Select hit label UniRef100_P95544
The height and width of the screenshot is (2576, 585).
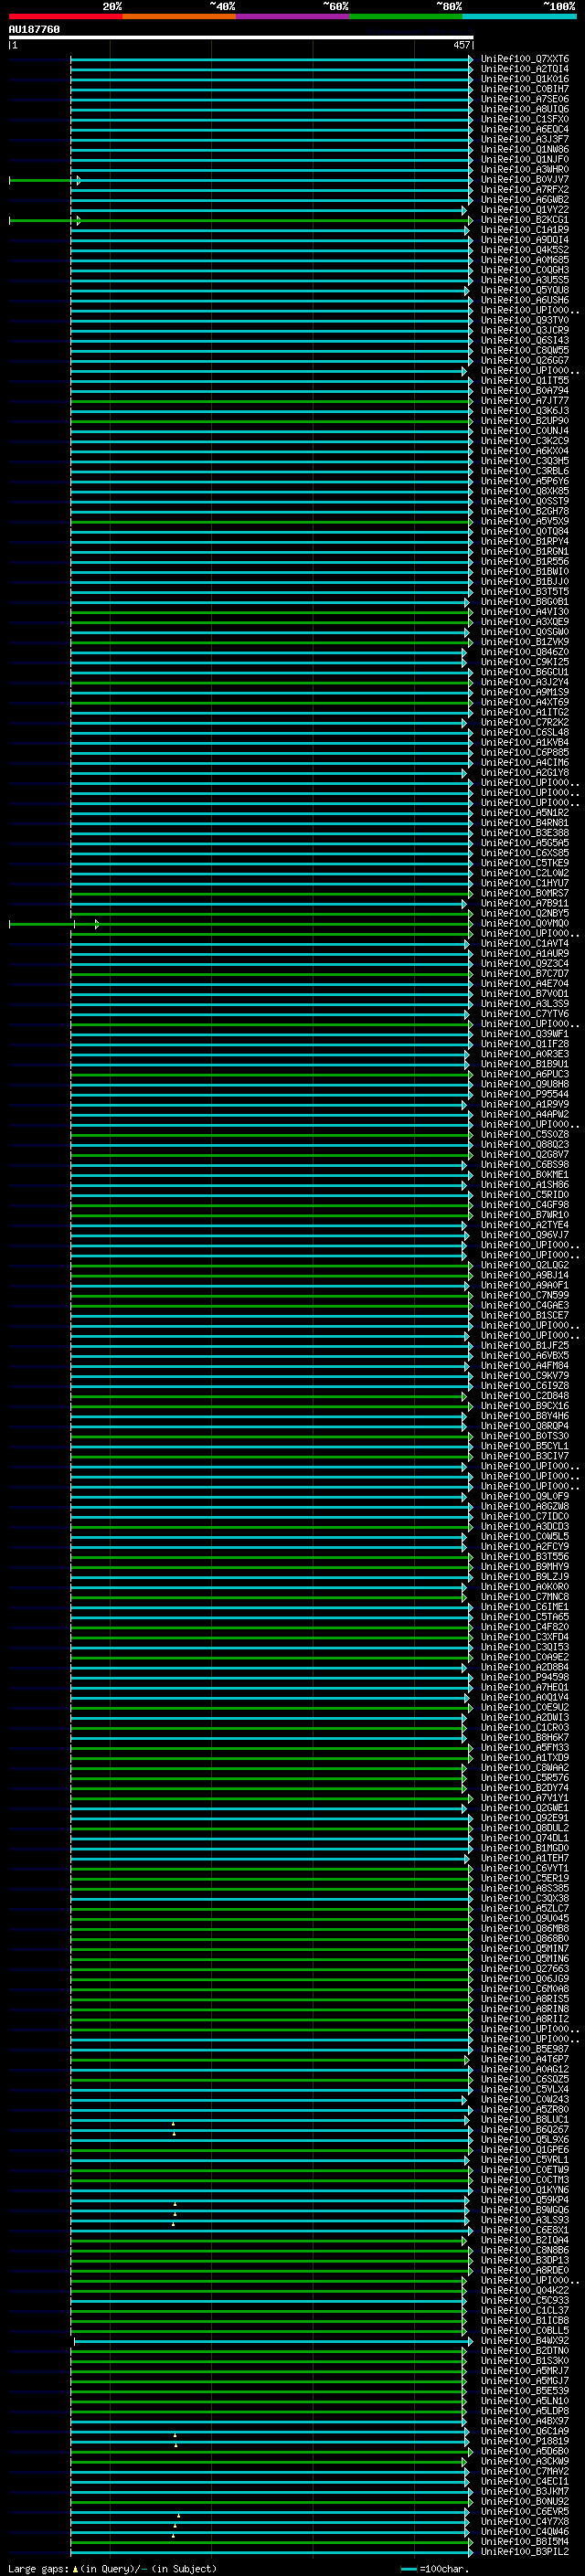pos(525,1095)
